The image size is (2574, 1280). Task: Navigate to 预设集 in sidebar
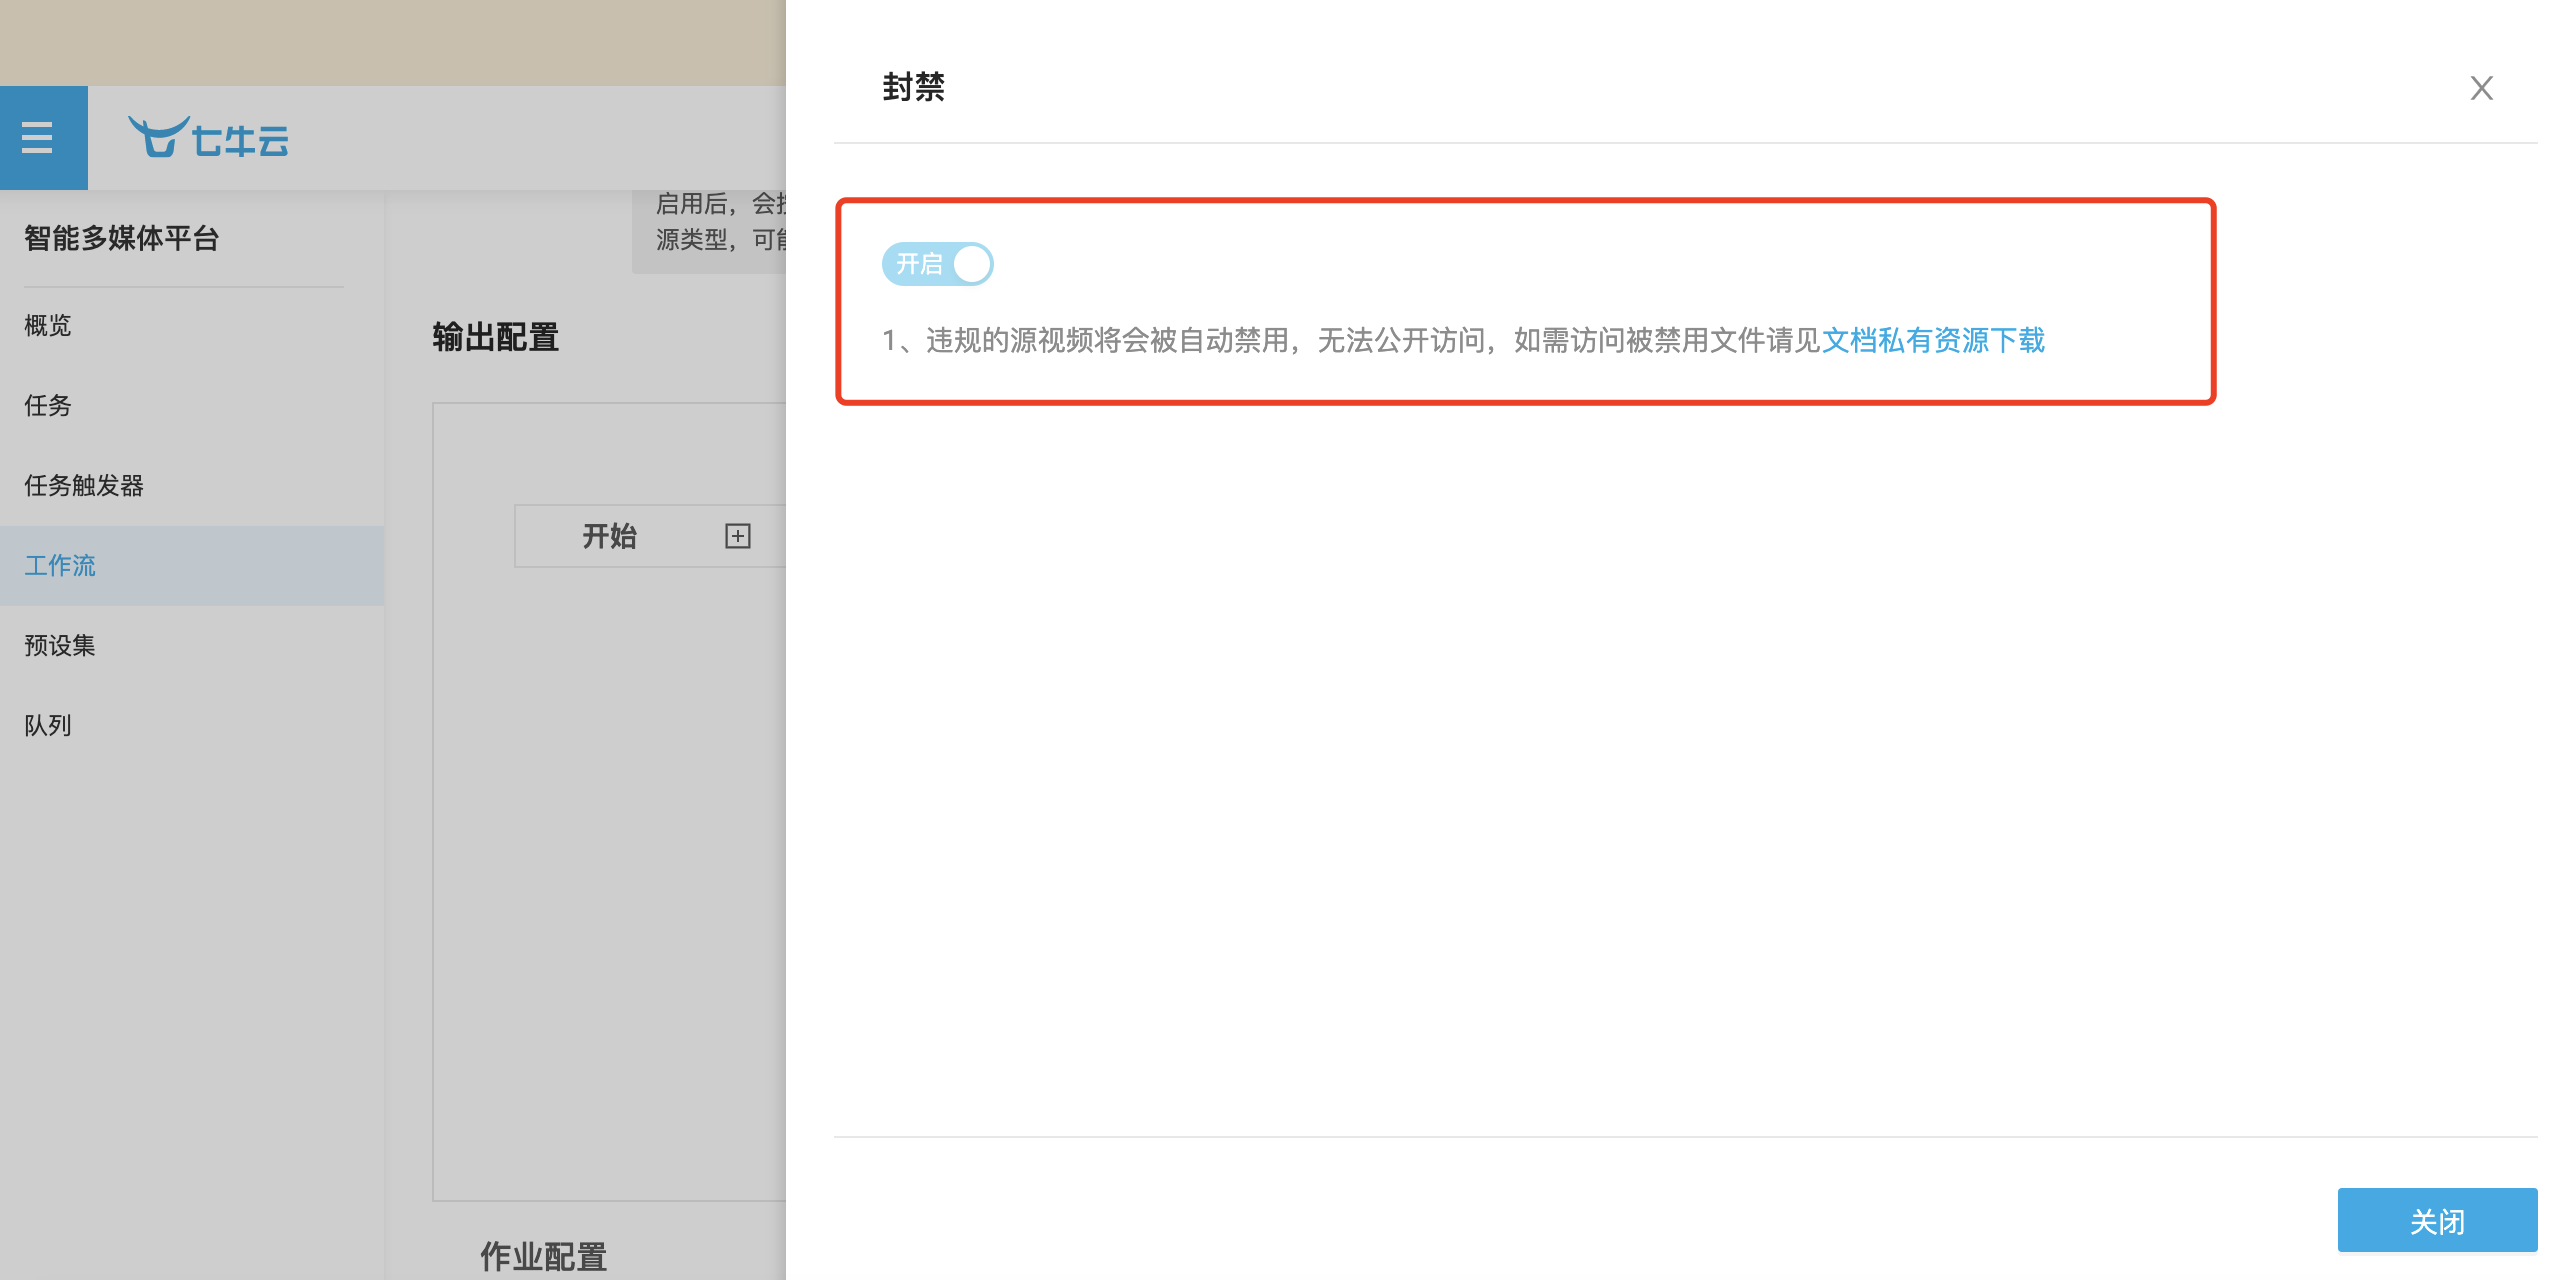[60, 645]
